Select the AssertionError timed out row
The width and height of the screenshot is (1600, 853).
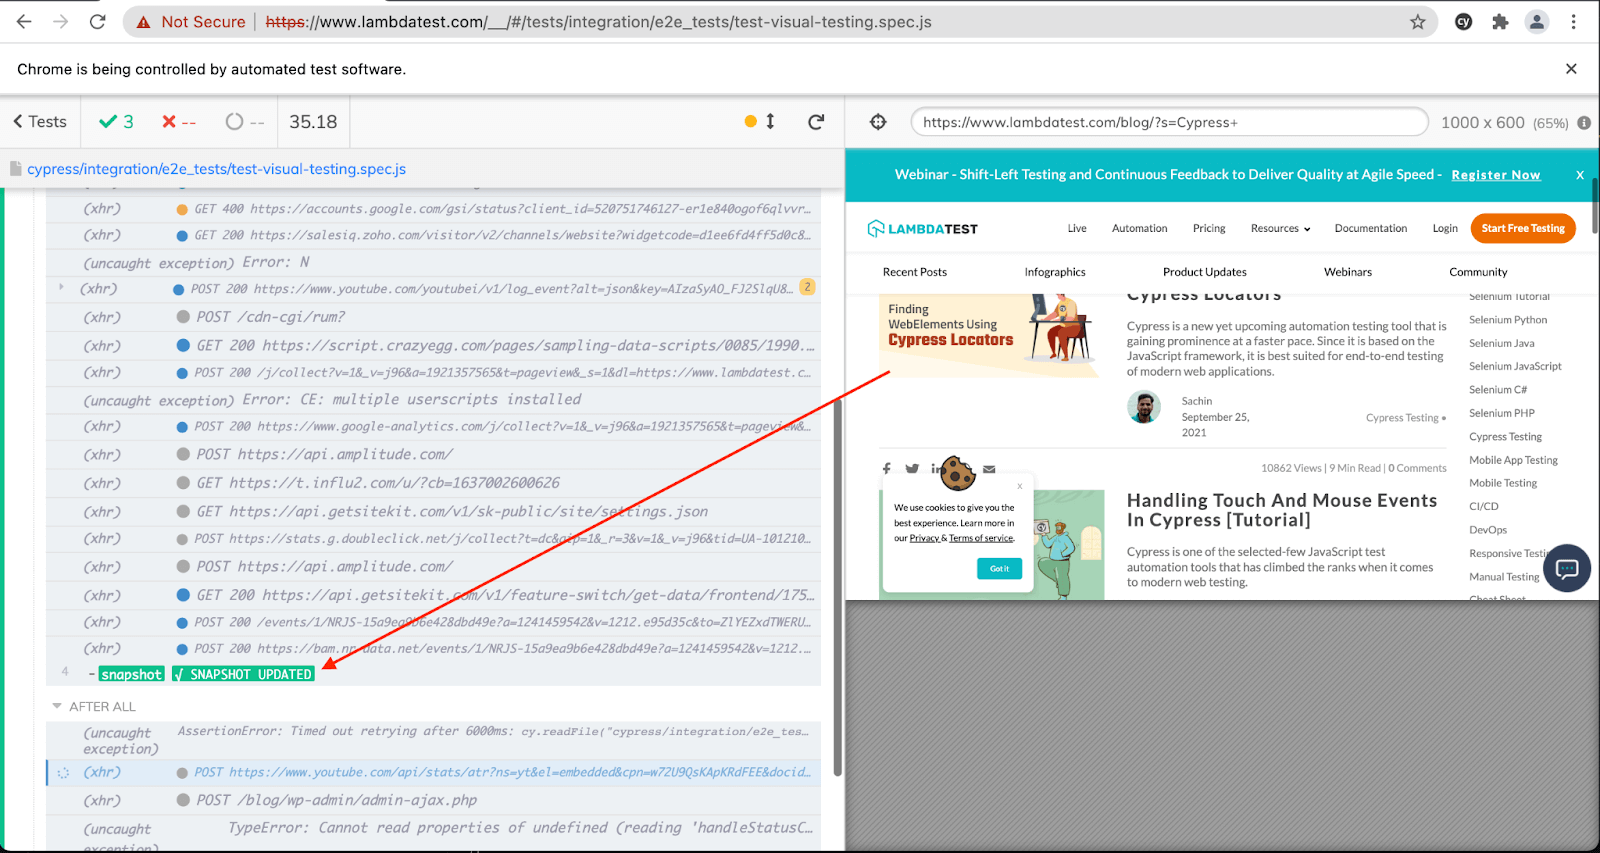434,740
